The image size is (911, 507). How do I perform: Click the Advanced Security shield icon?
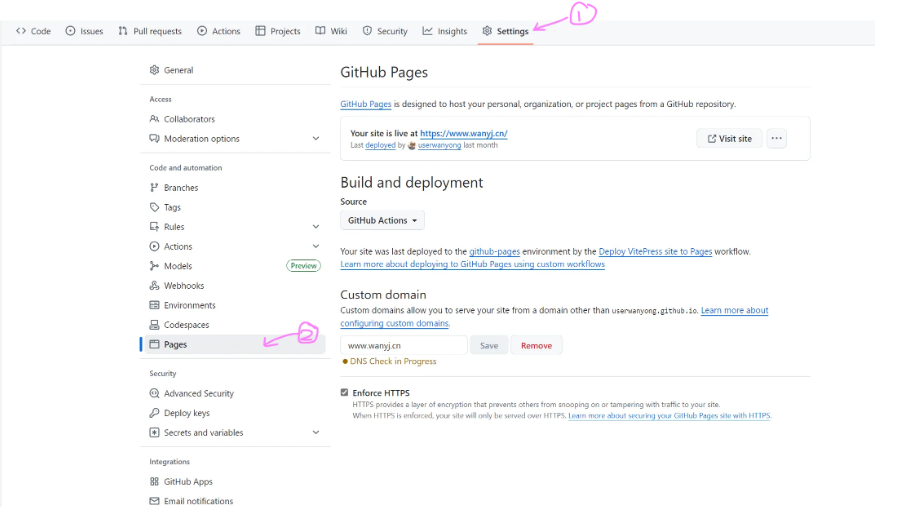click(x=154, y=394)
